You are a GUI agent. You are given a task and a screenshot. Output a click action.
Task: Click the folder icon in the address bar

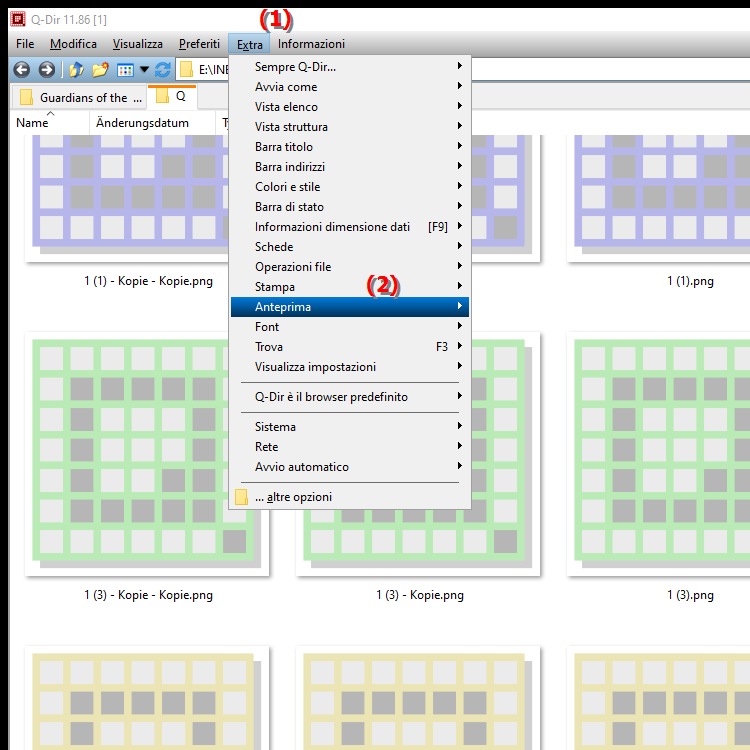(187, 70)
